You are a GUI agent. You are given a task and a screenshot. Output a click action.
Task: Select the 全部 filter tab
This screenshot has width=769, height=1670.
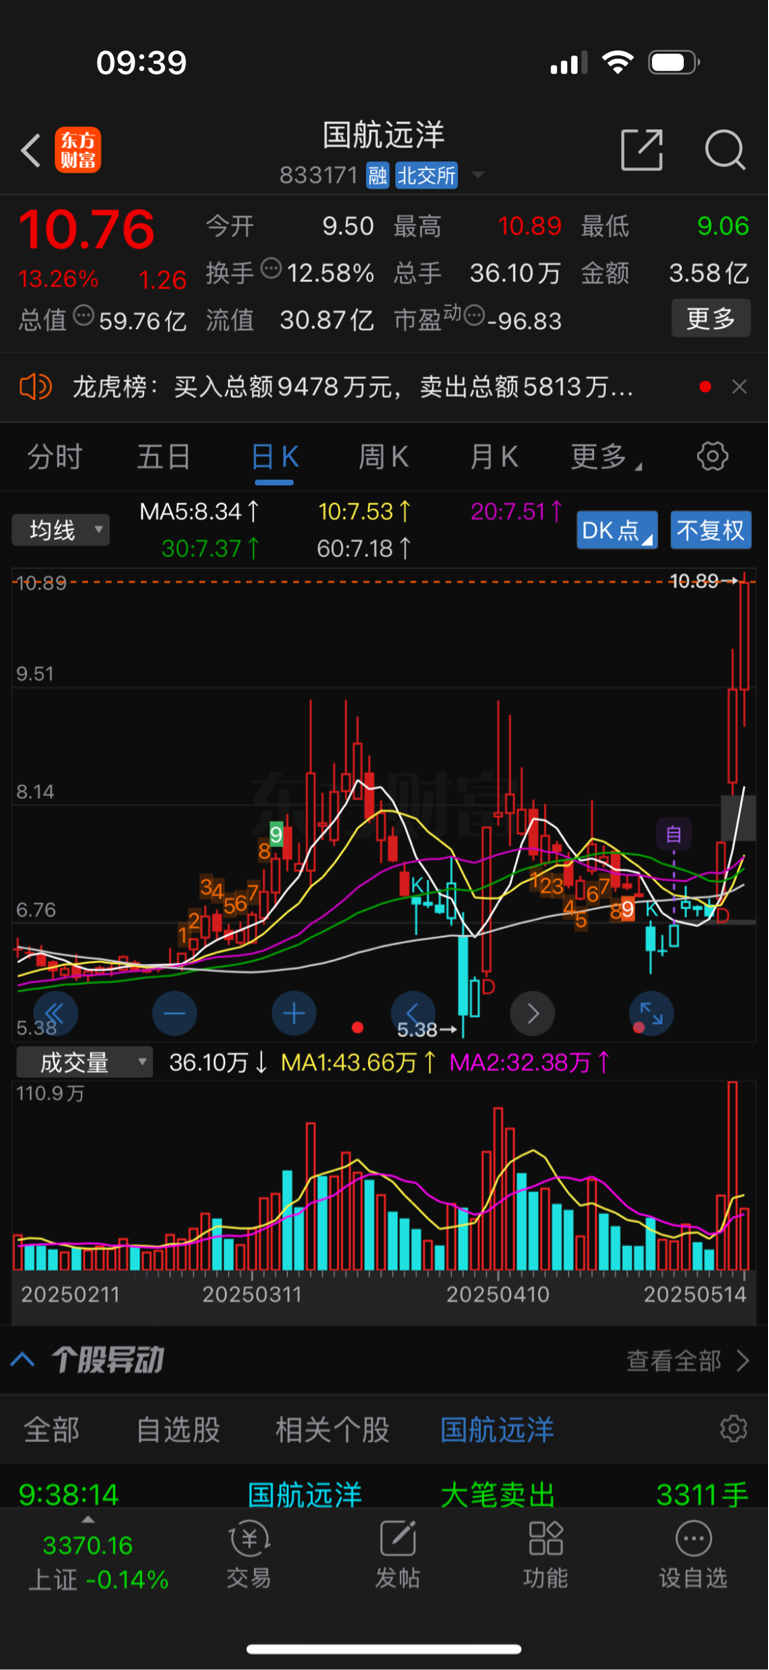tap(51, 1429)
